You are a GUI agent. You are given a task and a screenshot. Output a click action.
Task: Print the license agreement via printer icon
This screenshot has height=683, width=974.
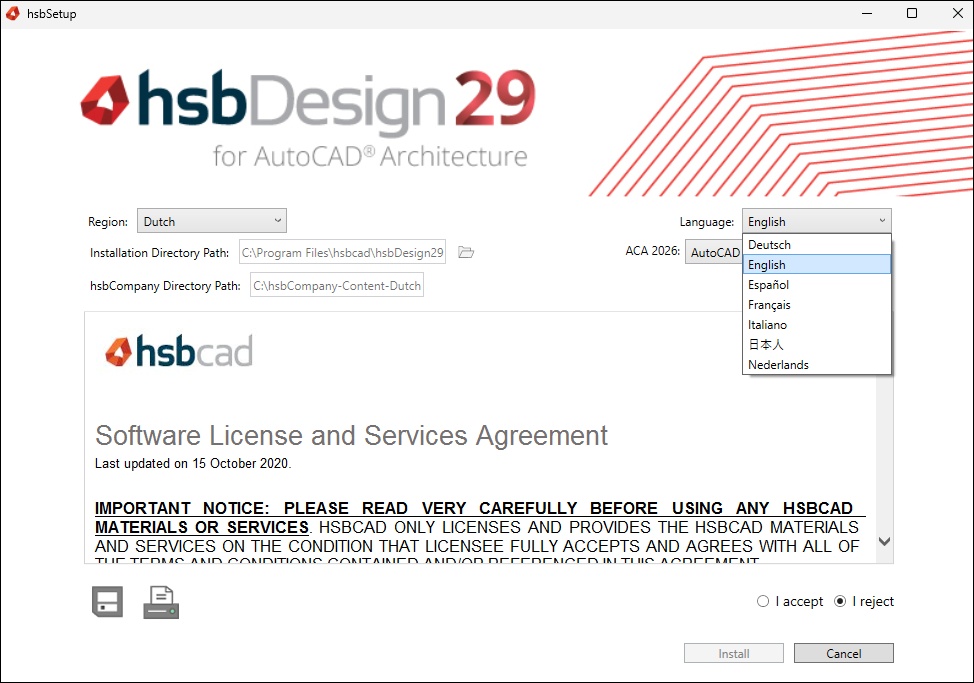(x=162, y=602)
